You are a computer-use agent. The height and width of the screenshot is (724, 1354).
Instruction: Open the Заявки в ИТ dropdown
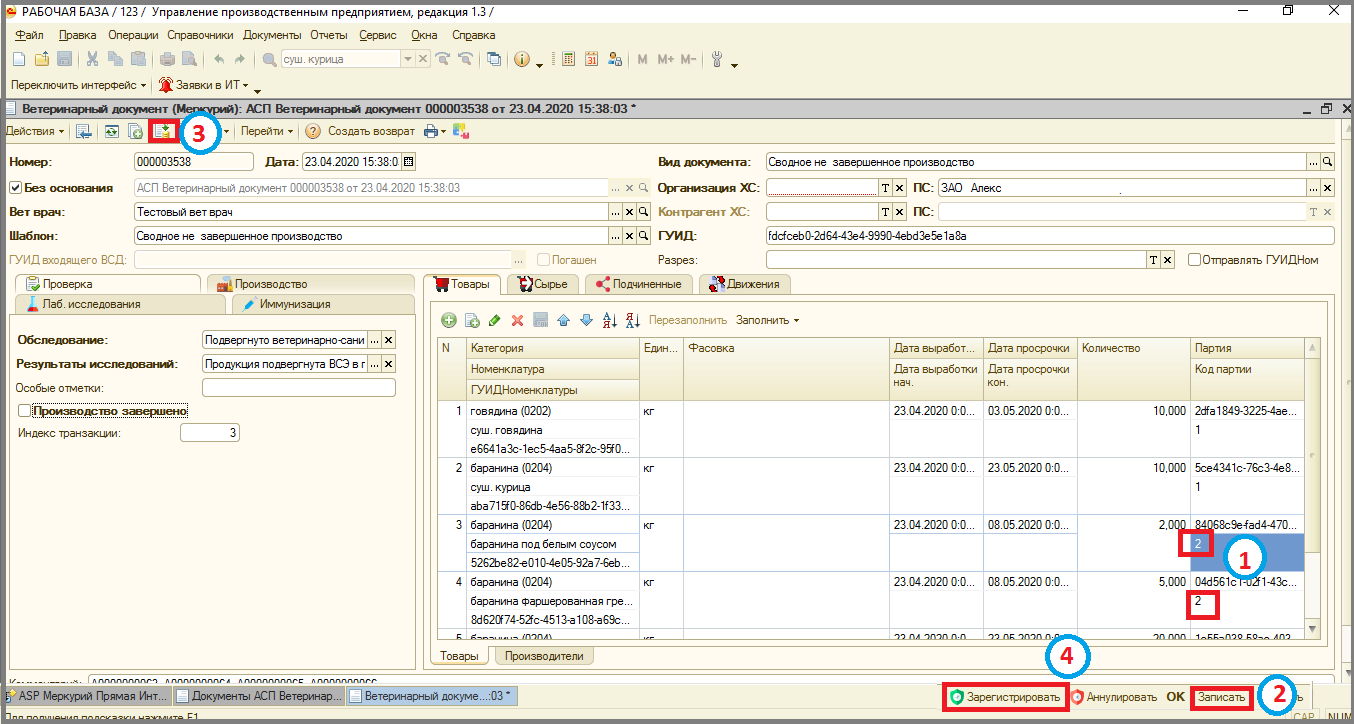pos(204,86)
